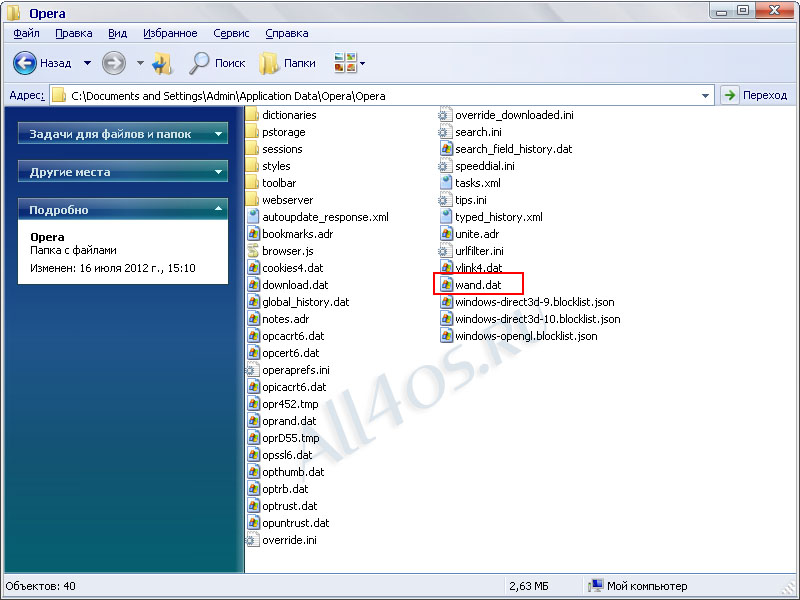The width and height of the screenshot is (800, 600).
Task: Select the browser.js script file icon
Action: tap(253, 251)
